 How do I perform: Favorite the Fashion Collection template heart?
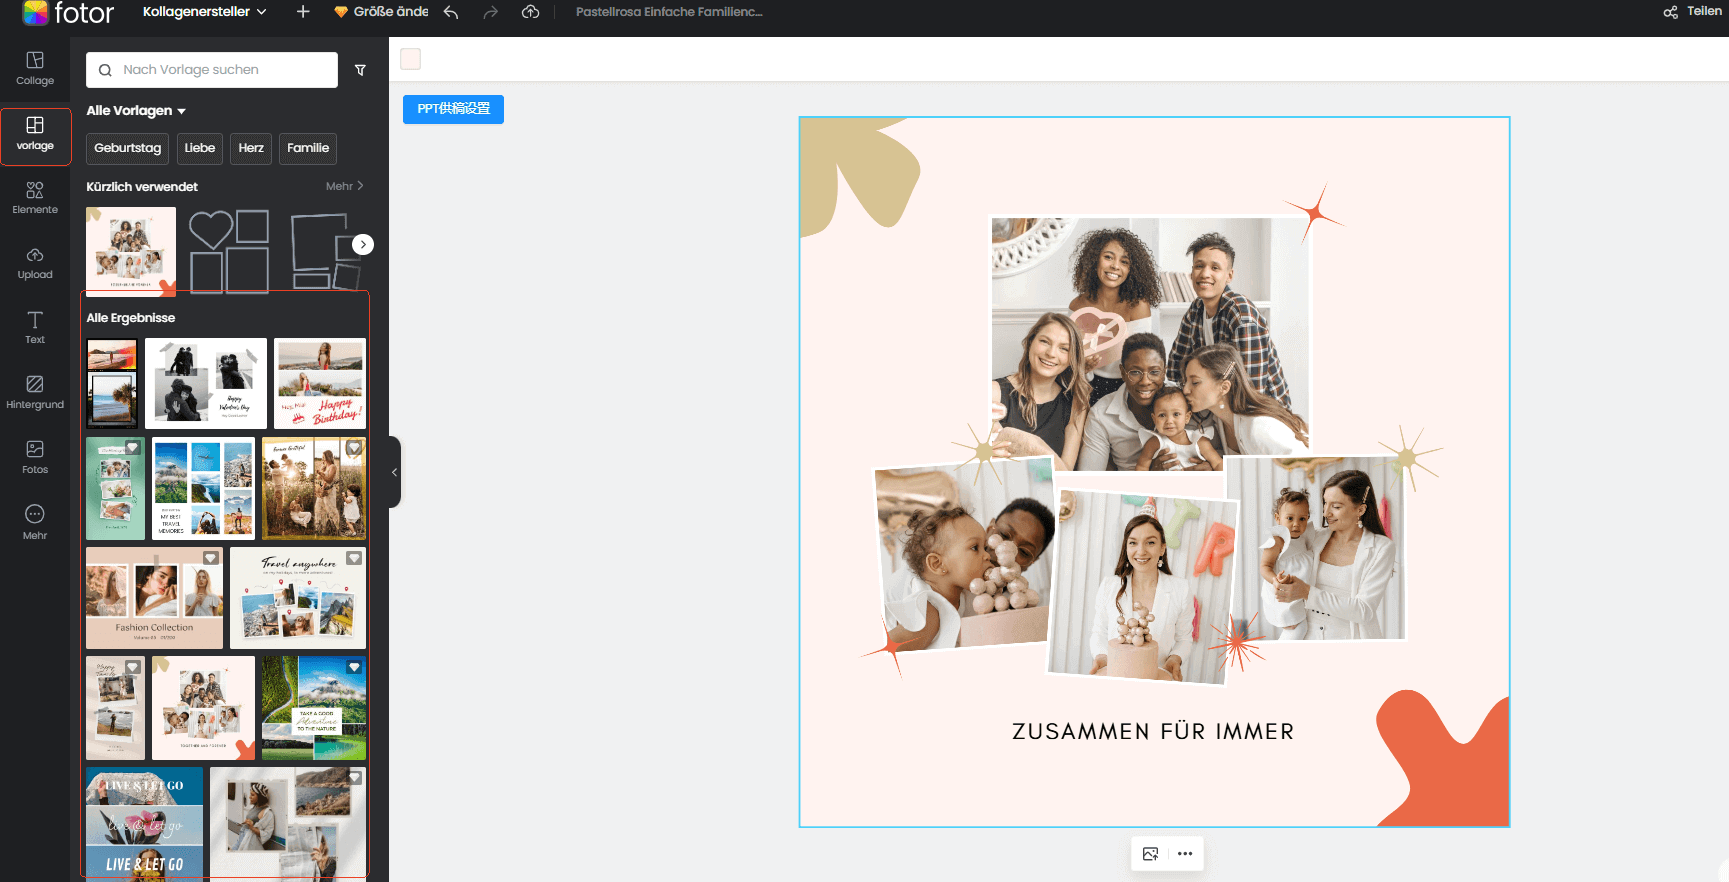pos(211,558)
